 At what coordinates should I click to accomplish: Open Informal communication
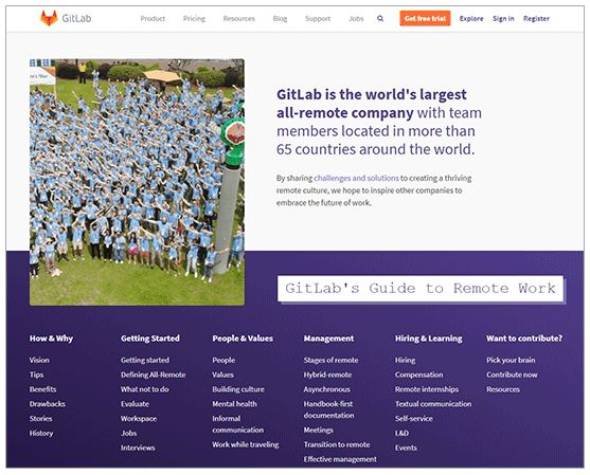(x=238, y=425)
